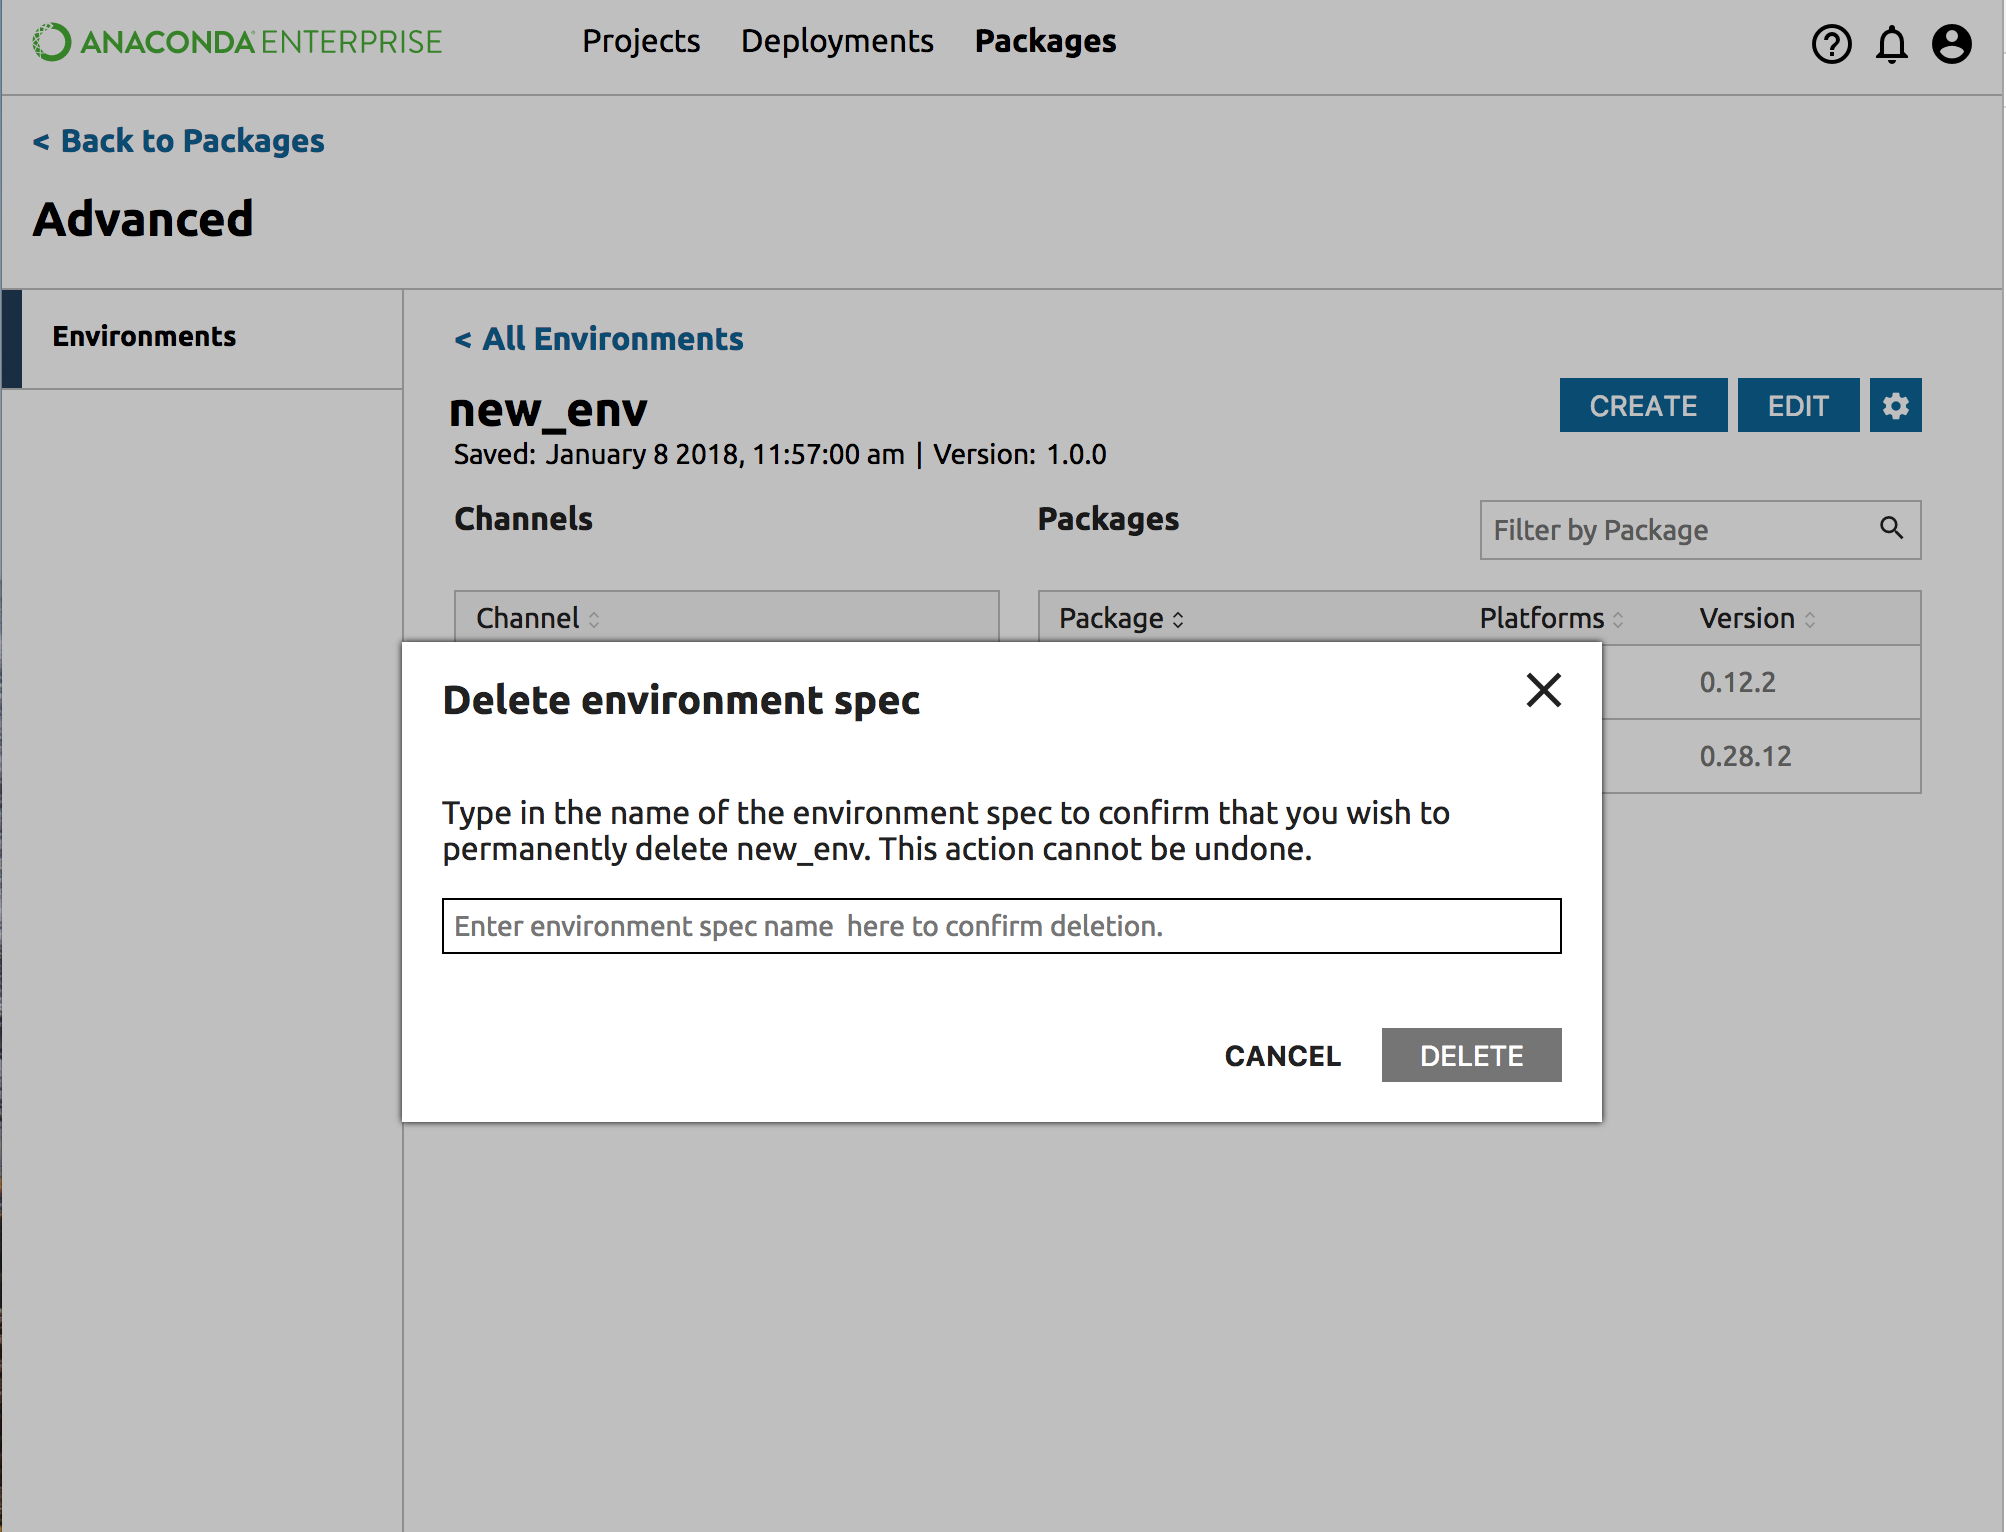Follow the Back to Packages link

click(x=179, y=141)
